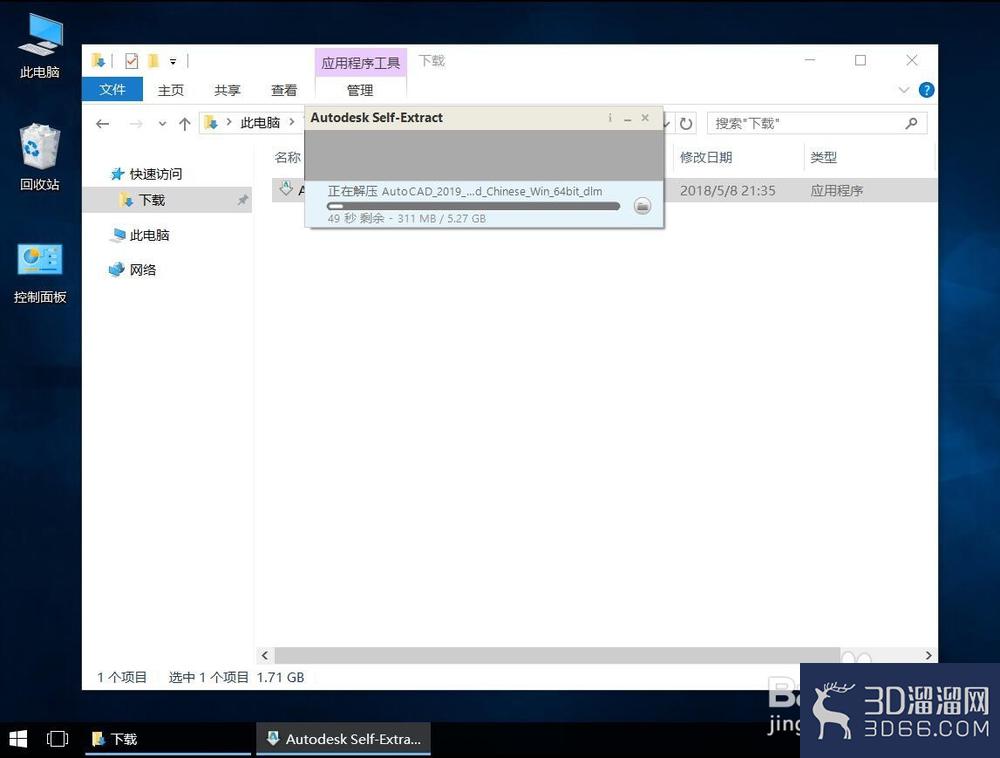
Task: Click the file date 2018/5/8 21:35
Action: [727, 191]
